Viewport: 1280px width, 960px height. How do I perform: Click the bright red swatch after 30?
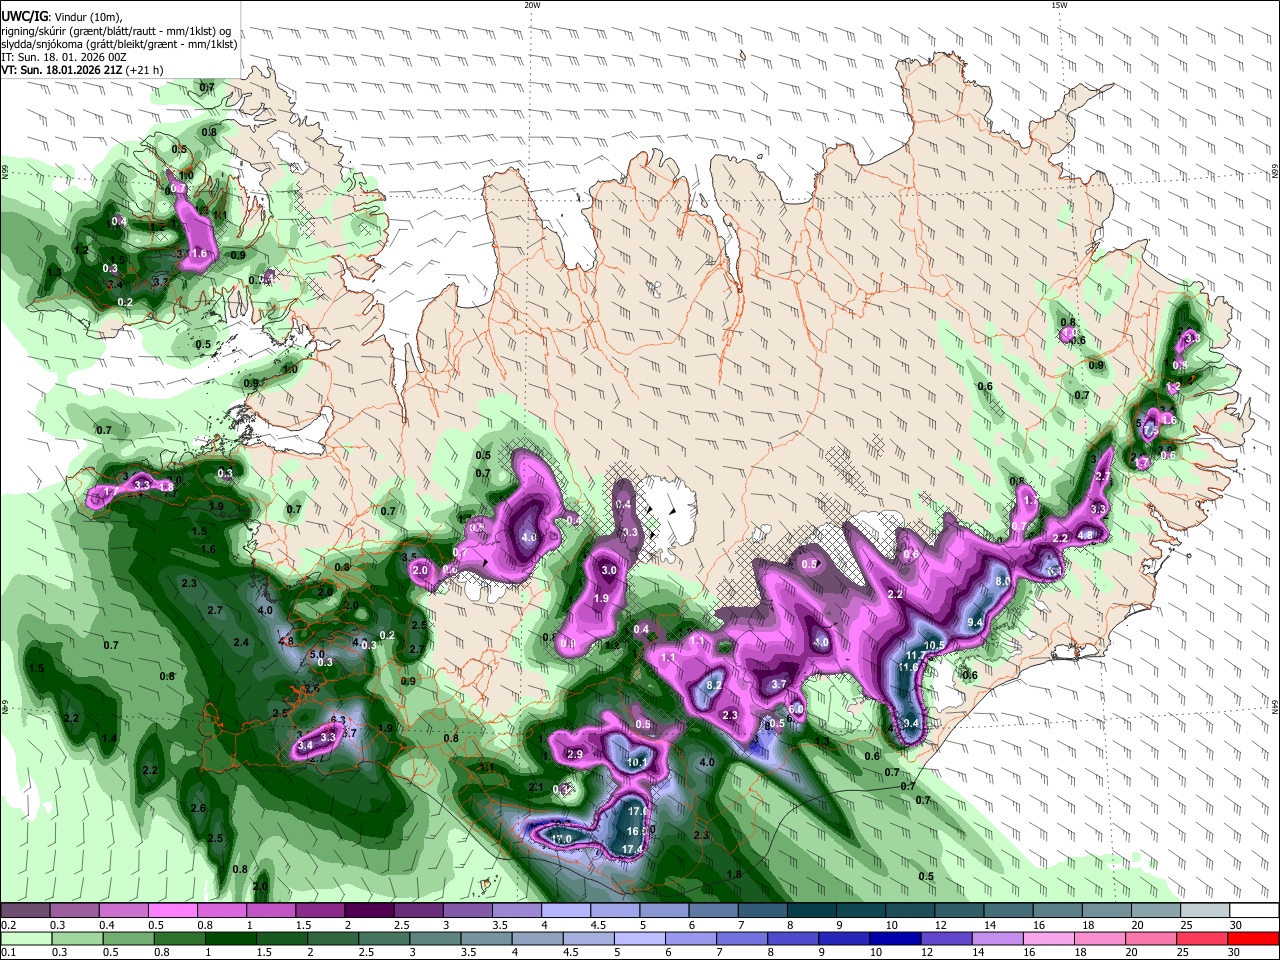tap(1253, 938)
